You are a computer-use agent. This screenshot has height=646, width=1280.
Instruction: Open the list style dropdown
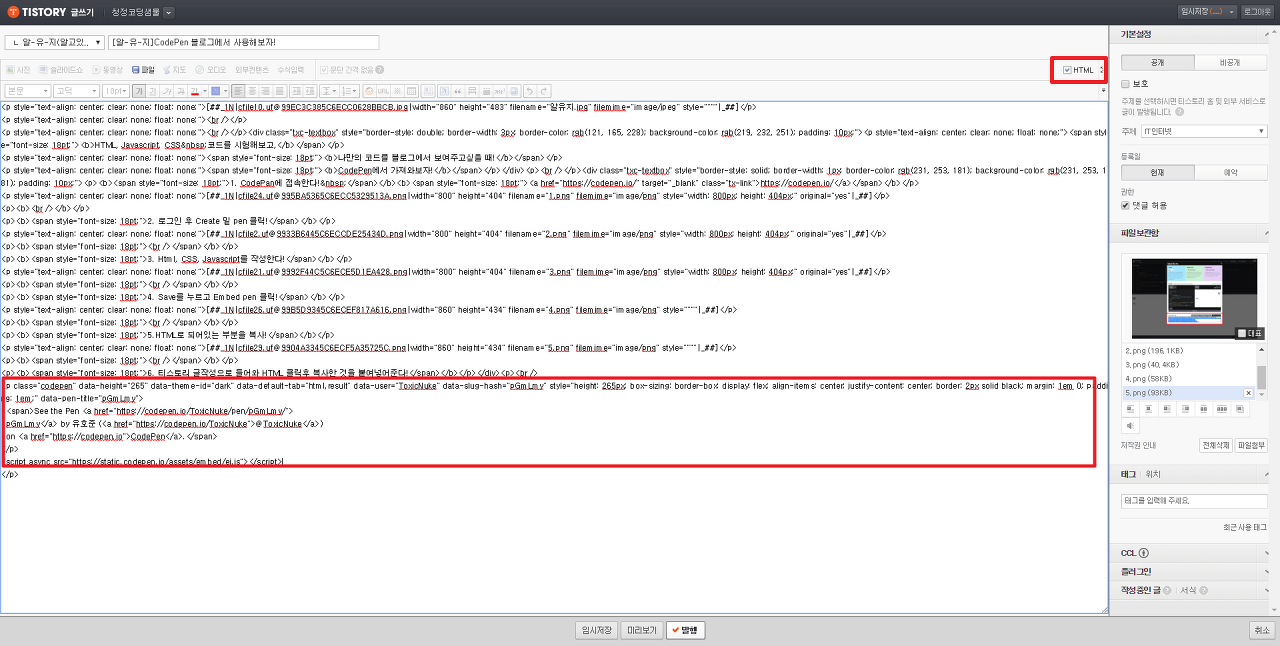coord(349,91)
